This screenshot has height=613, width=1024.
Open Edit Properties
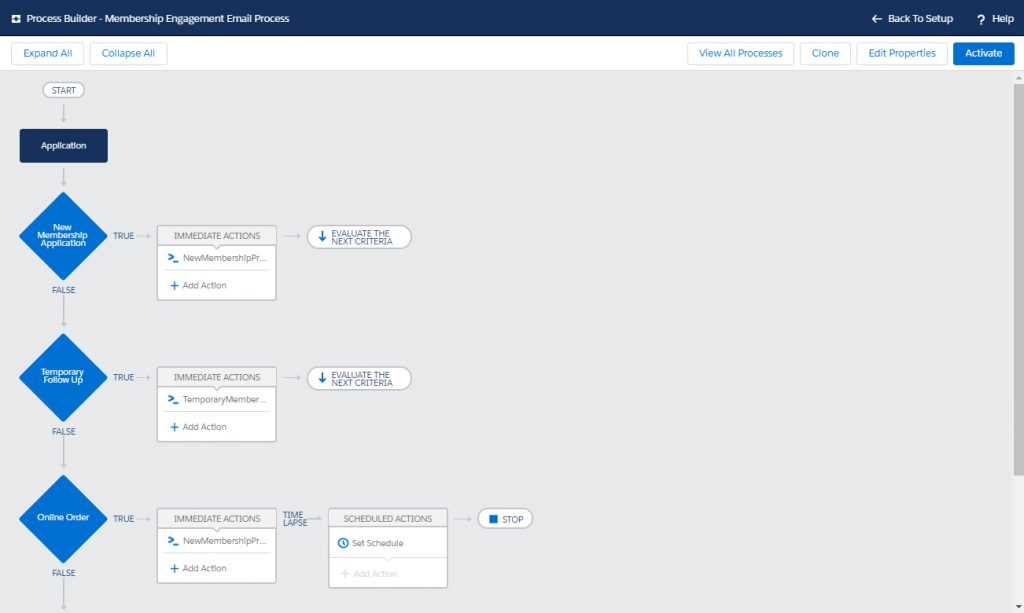[901, 53]
